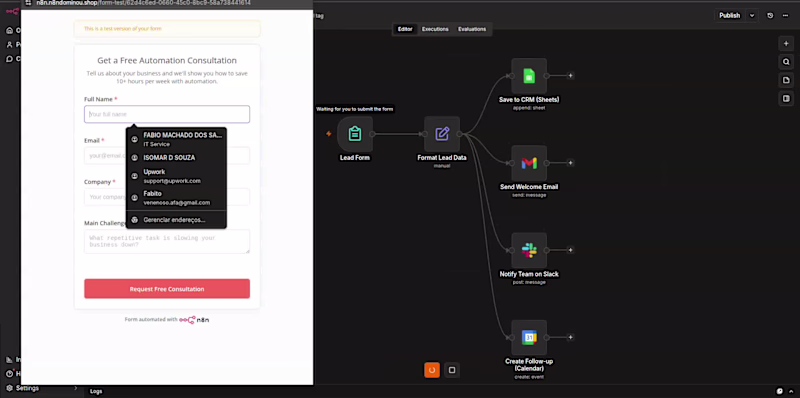Click Get a Free Automation Consultation heading

tap(167, 60)
